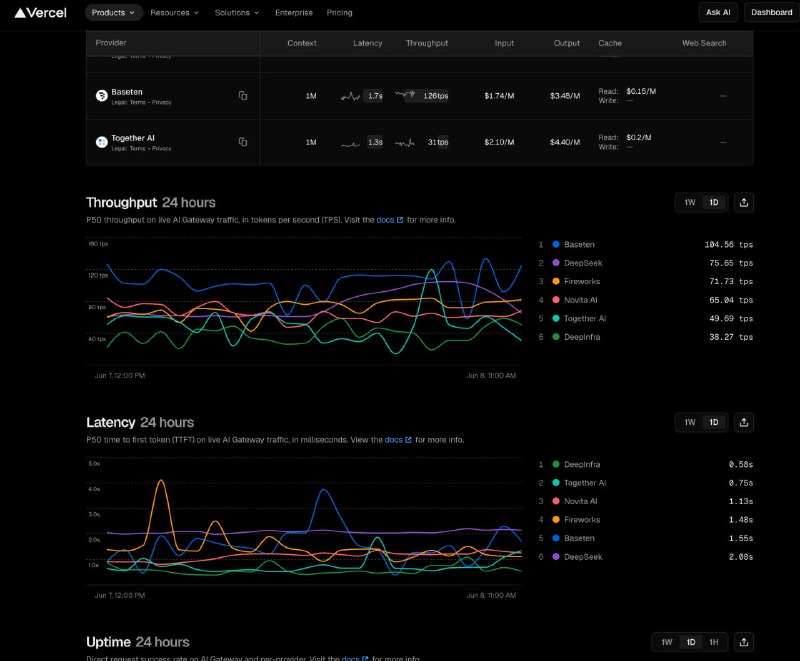The width and height of the screenshot is (800, 661).
Task: Open docs link in Uptime description
Action: (355, 658)
